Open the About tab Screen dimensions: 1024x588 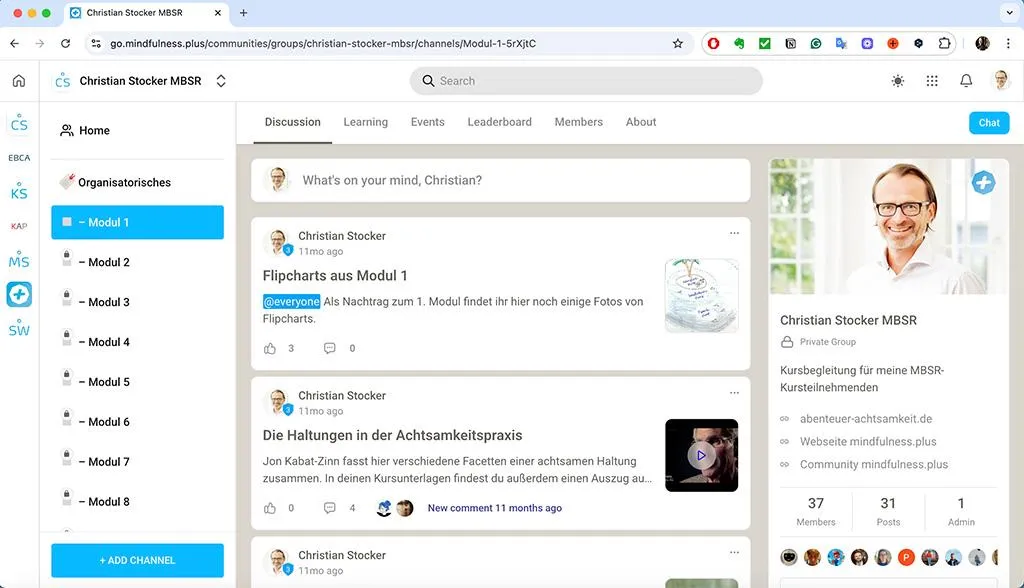coord(641,122)
